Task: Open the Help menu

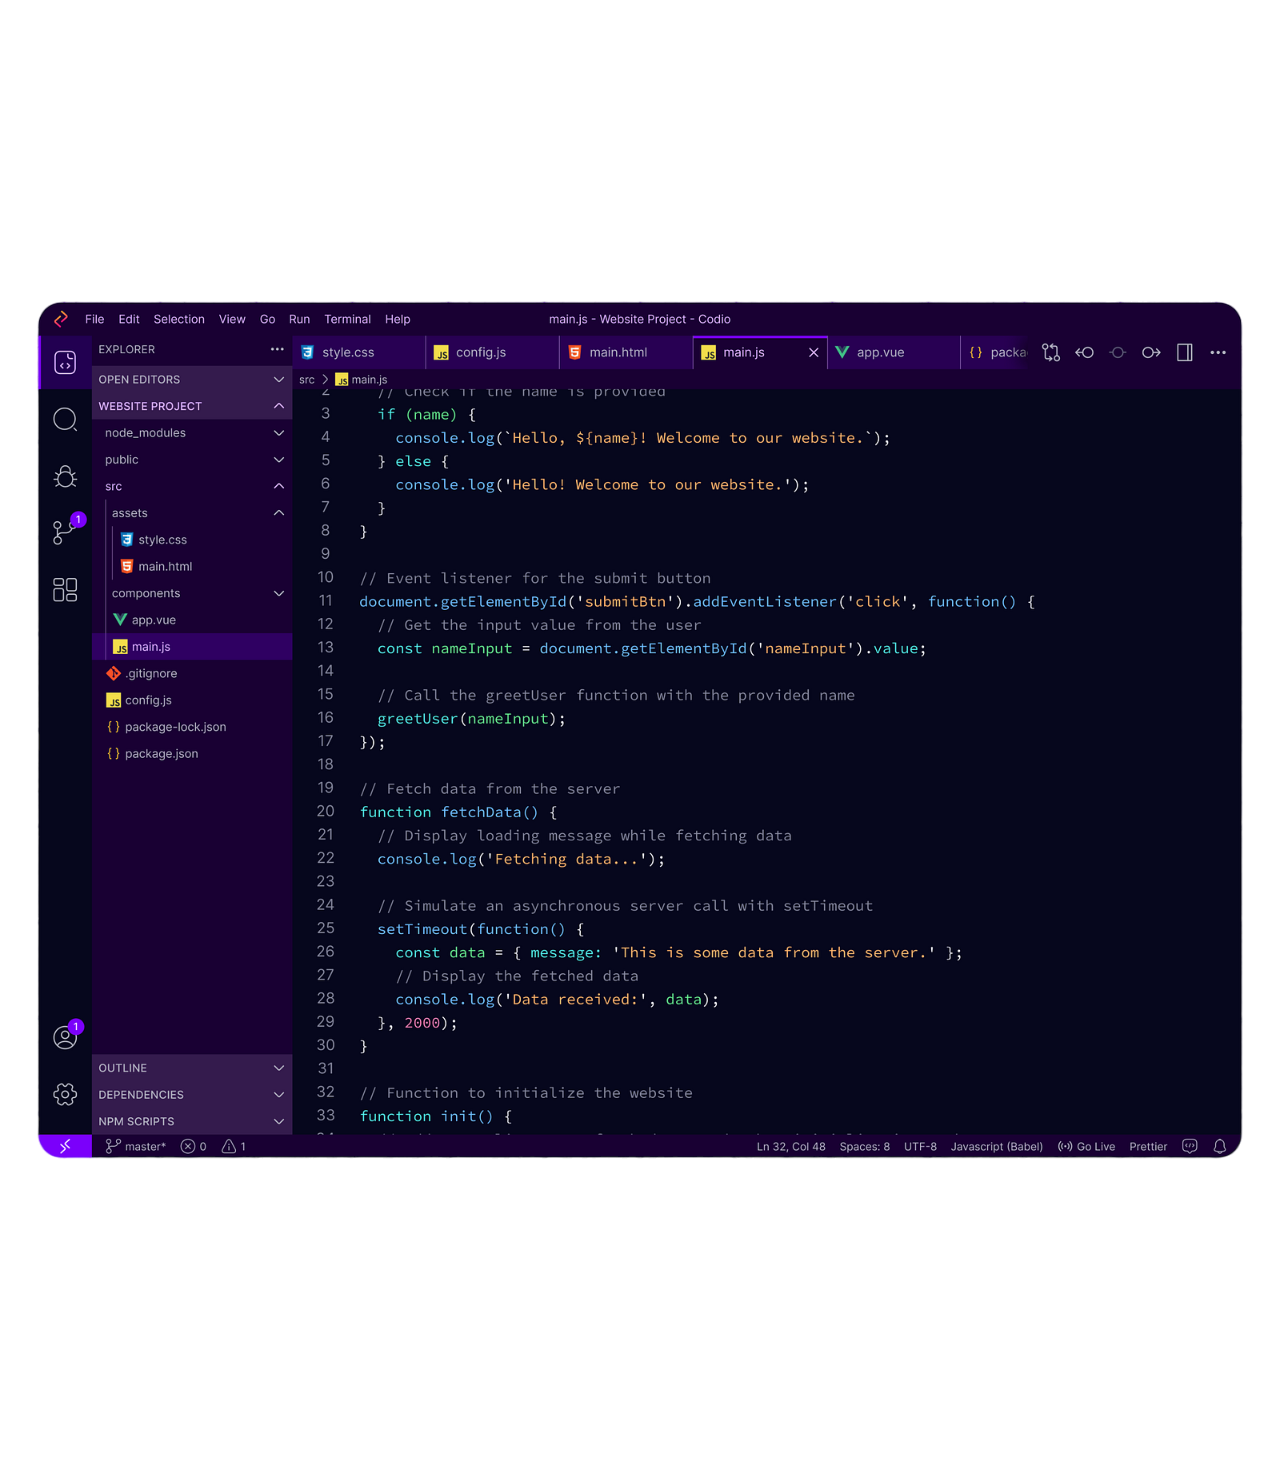Action: [398, 319]
